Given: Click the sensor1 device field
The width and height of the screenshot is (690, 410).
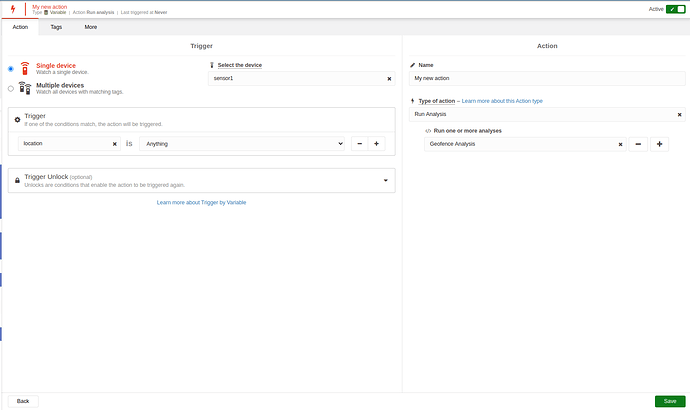Looking at the screenshot, I should (x=301, y=79).
